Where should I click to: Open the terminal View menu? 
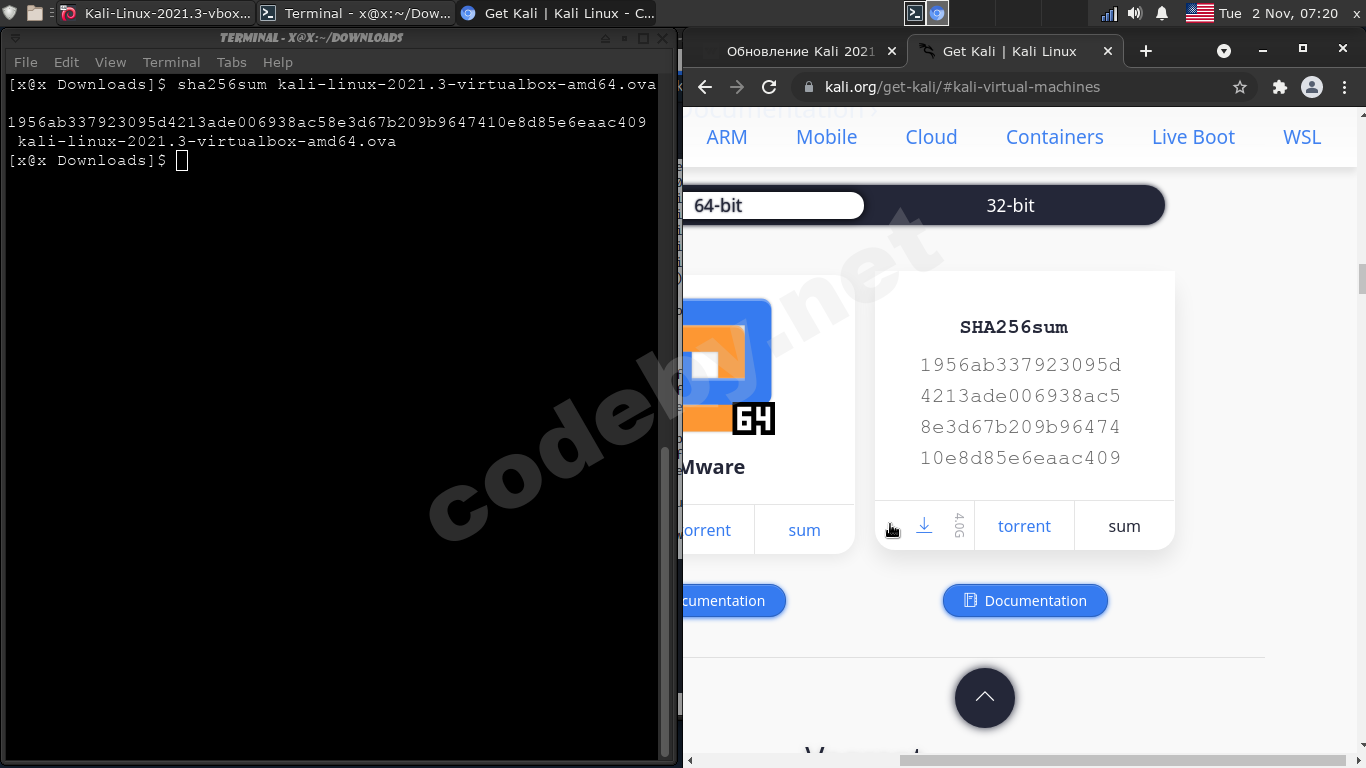pos(111,62)
